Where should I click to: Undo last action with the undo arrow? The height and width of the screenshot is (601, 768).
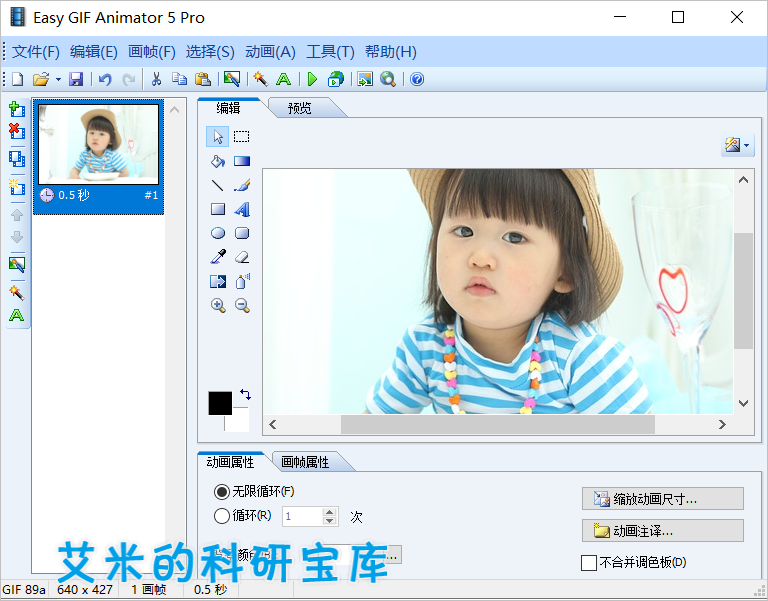point(105,79)
